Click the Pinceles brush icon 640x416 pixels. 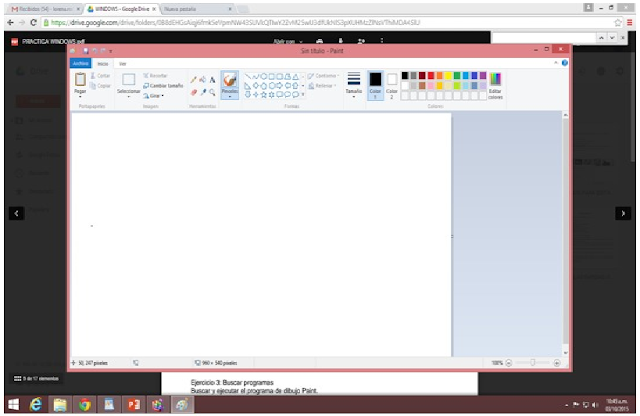click(x=230, y=80)
